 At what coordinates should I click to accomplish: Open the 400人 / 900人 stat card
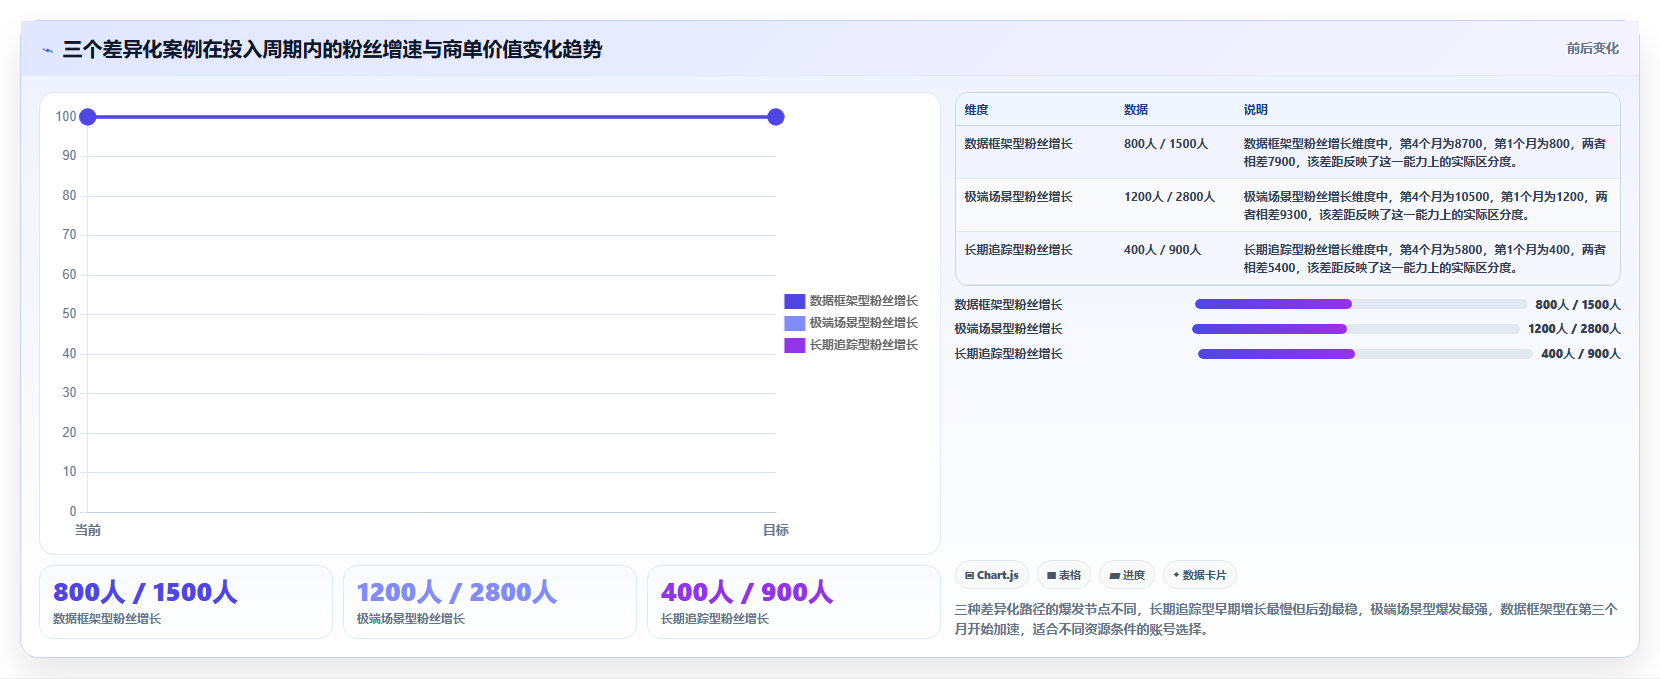click(x=794, y=602)
